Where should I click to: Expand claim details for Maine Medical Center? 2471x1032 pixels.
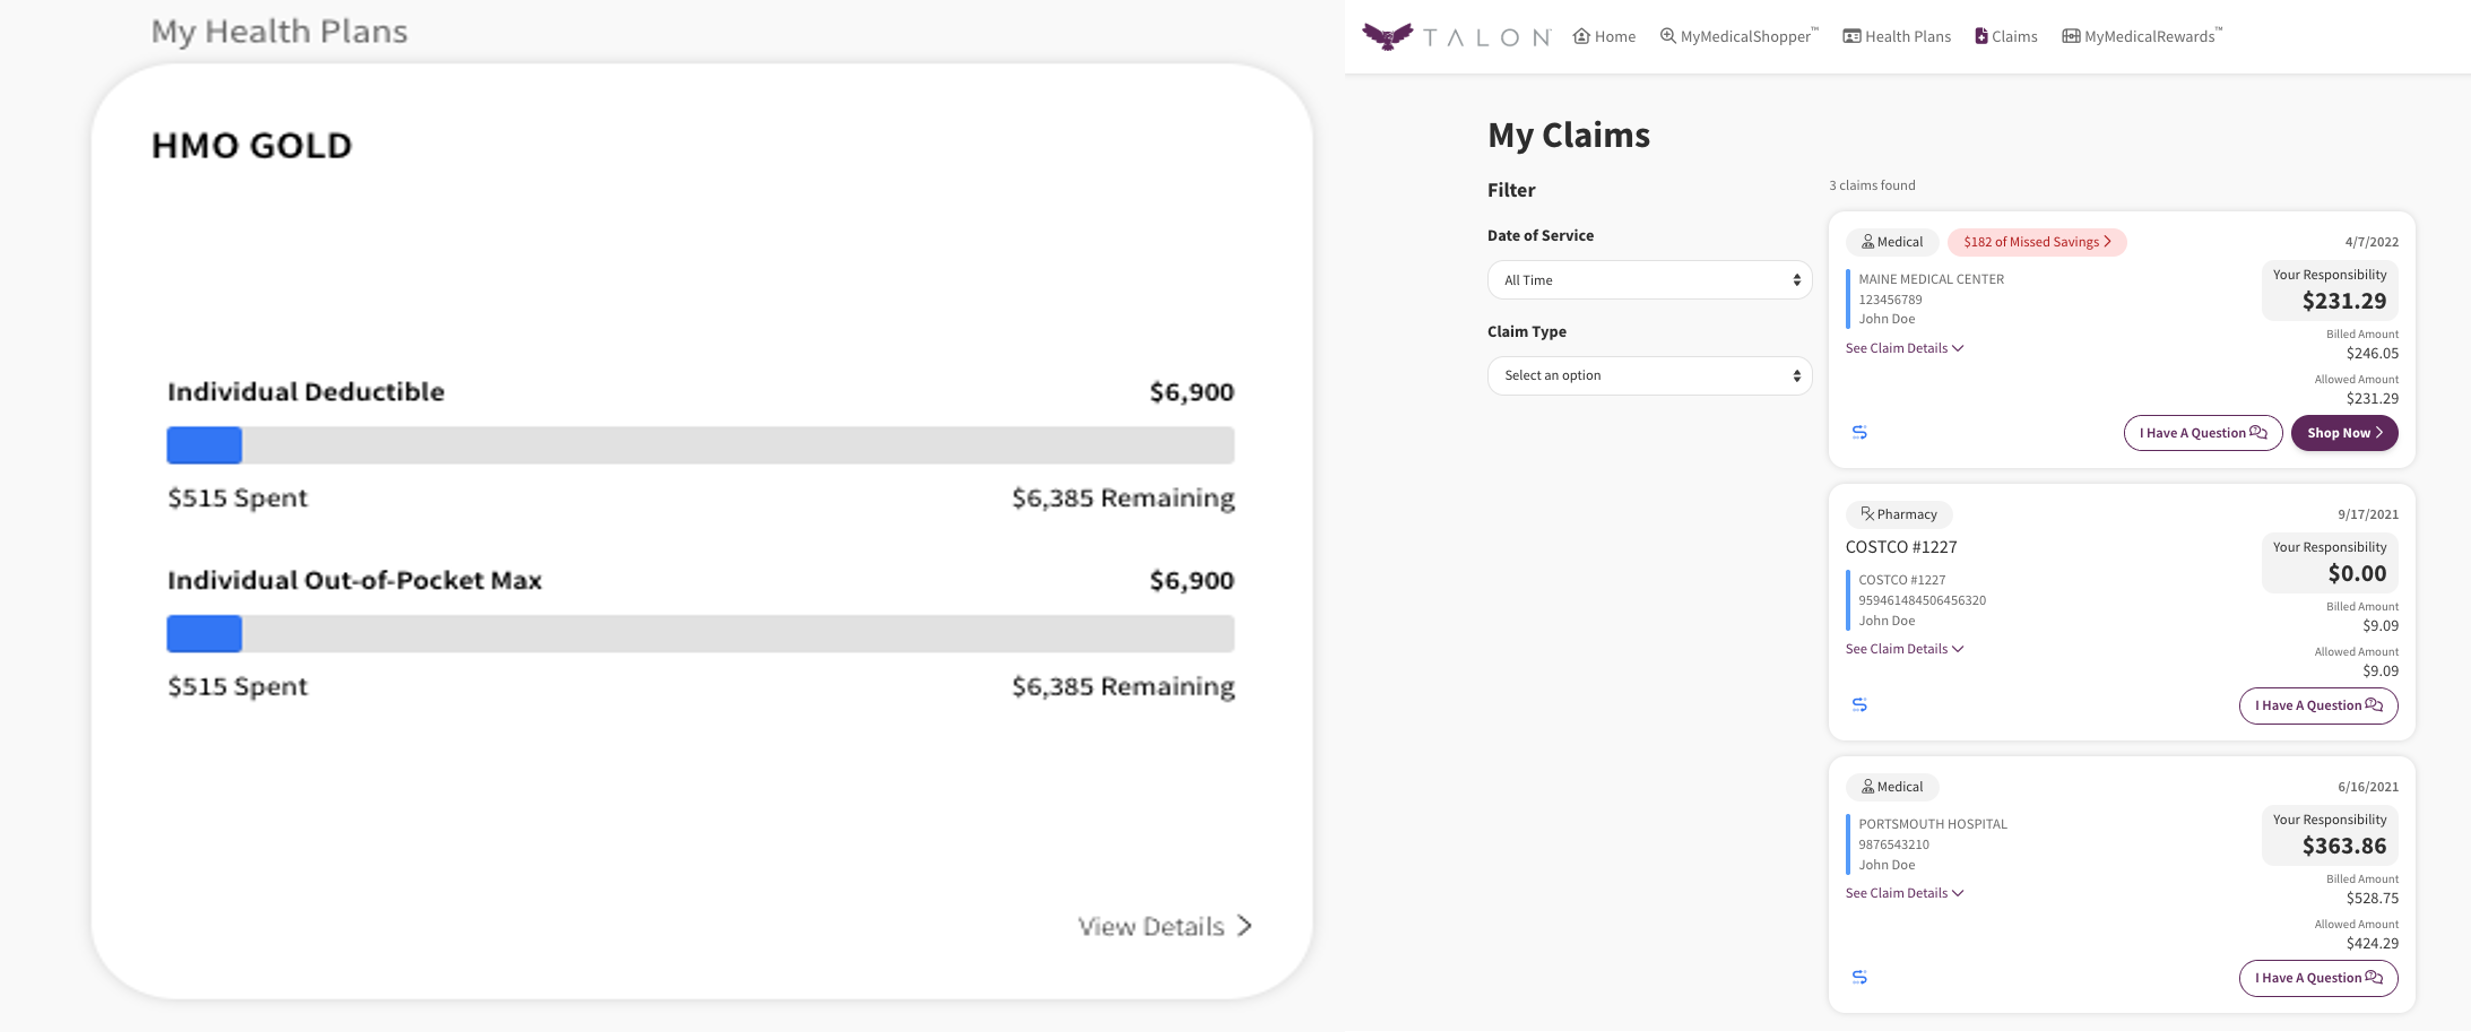point(1904,348)
